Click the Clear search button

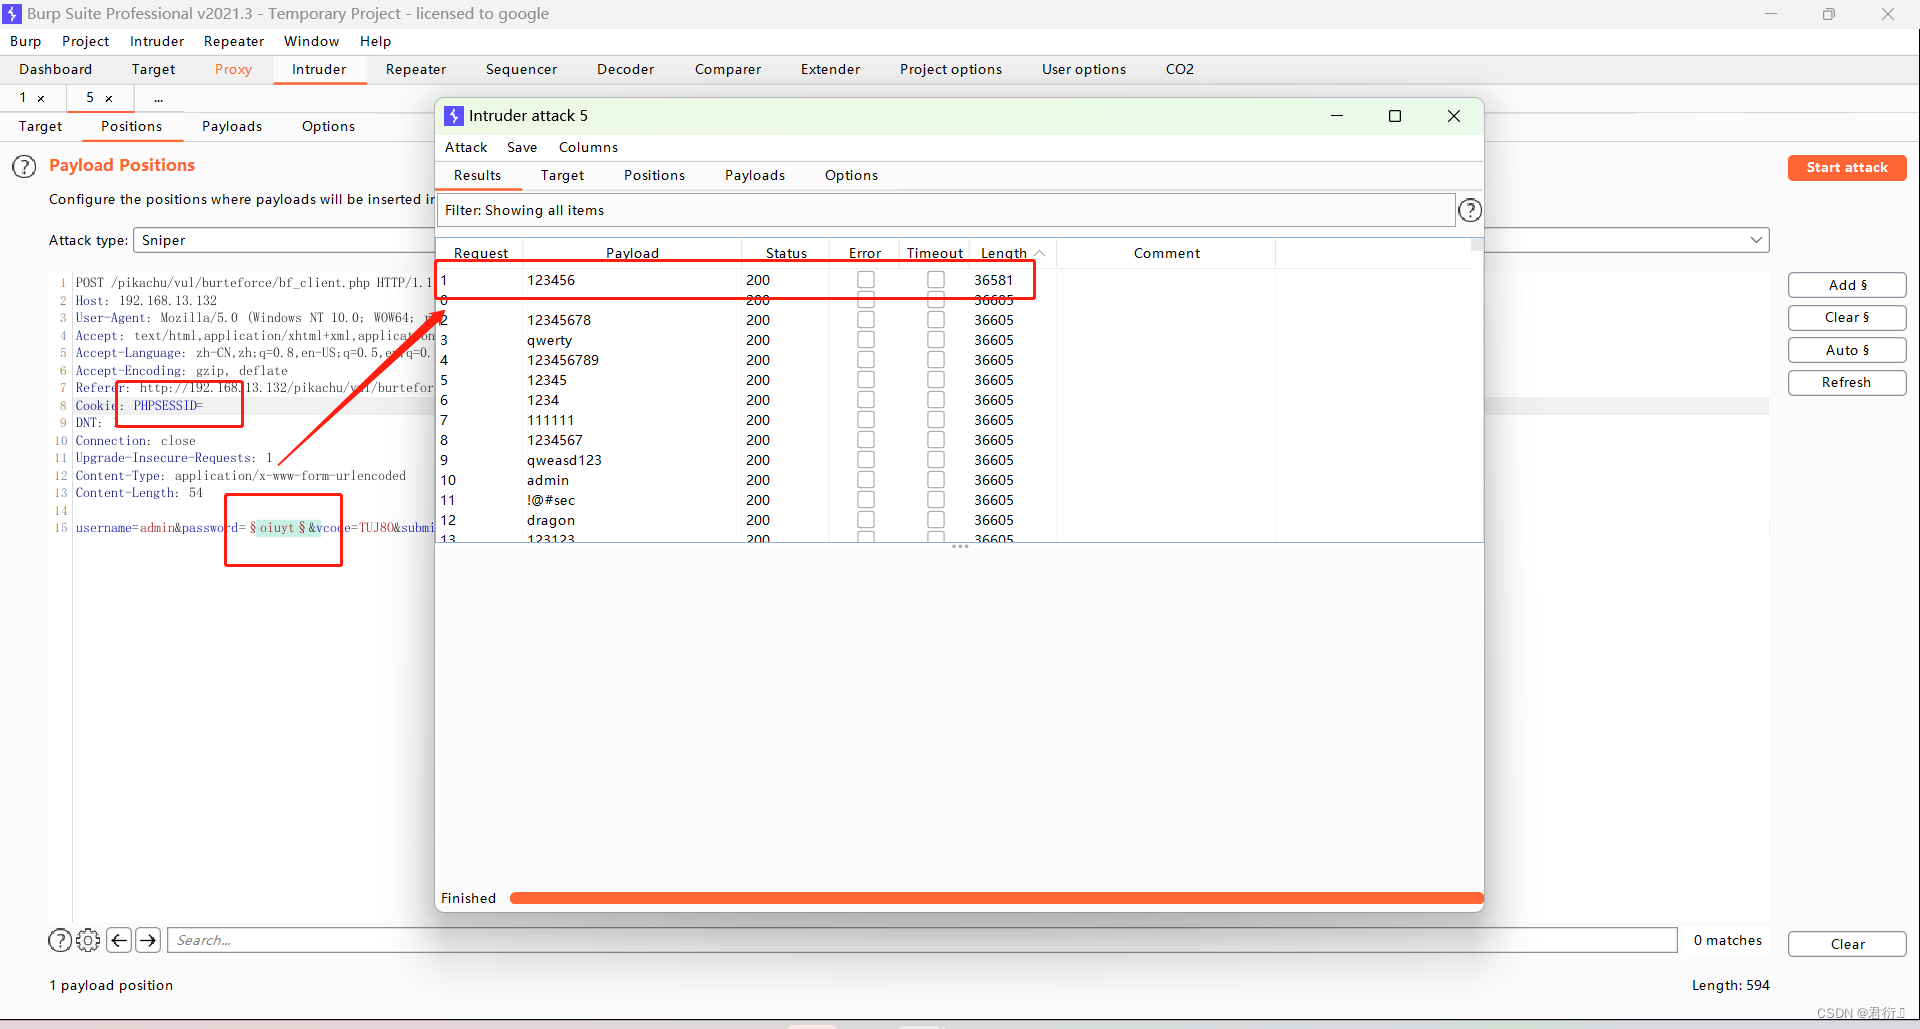pos(1847,944)
